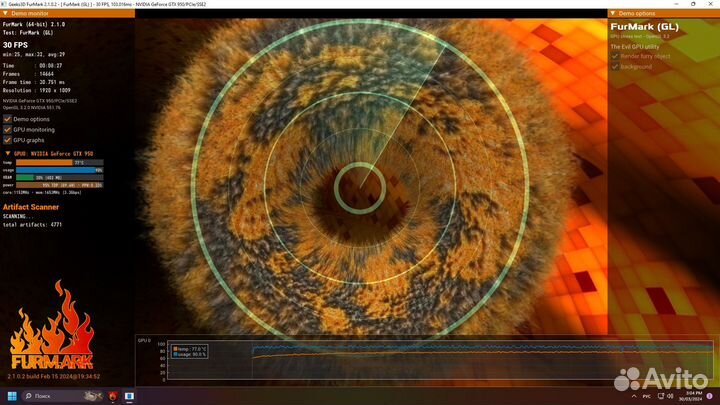720x405 pixels.
Task: Collapse the GPU0 NVIDIA GeForce GTX 950 section
Action: [8, 153]
